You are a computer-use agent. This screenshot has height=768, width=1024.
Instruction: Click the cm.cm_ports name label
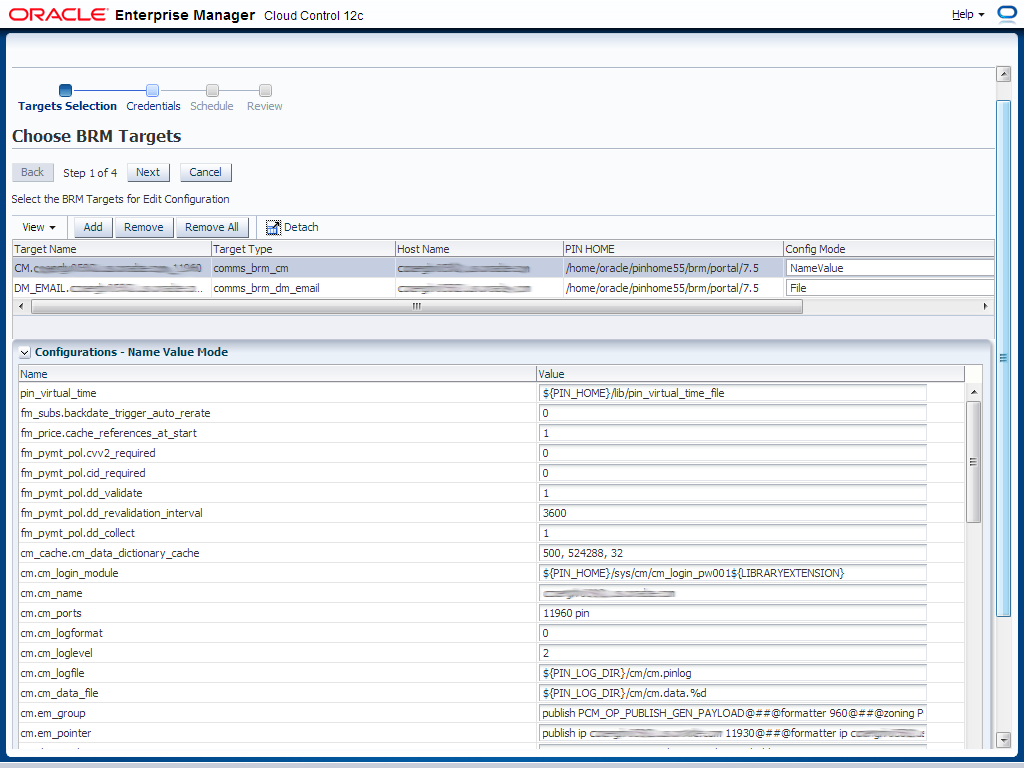(51, 613)
